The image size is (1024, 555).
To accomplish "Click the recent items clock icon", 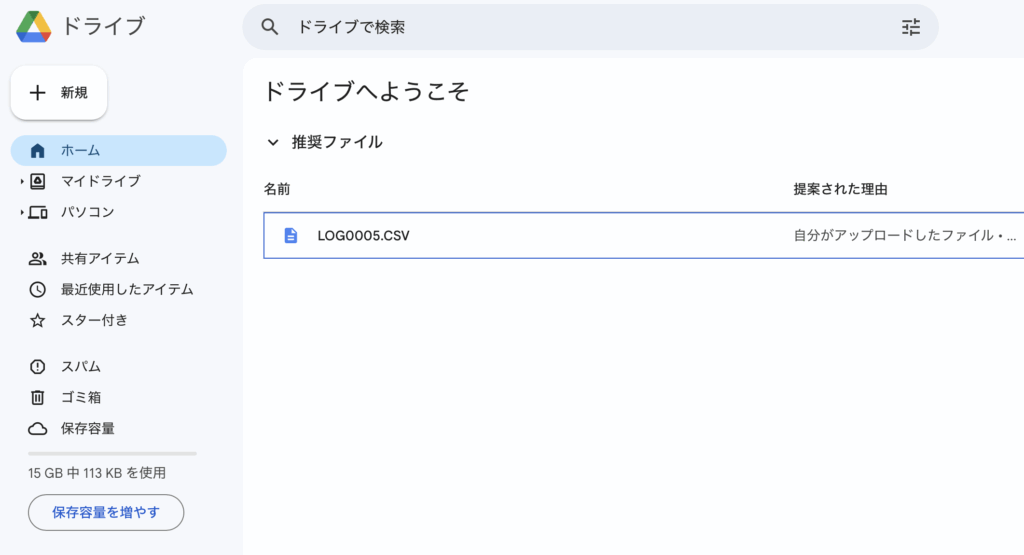I will [38, 290].
